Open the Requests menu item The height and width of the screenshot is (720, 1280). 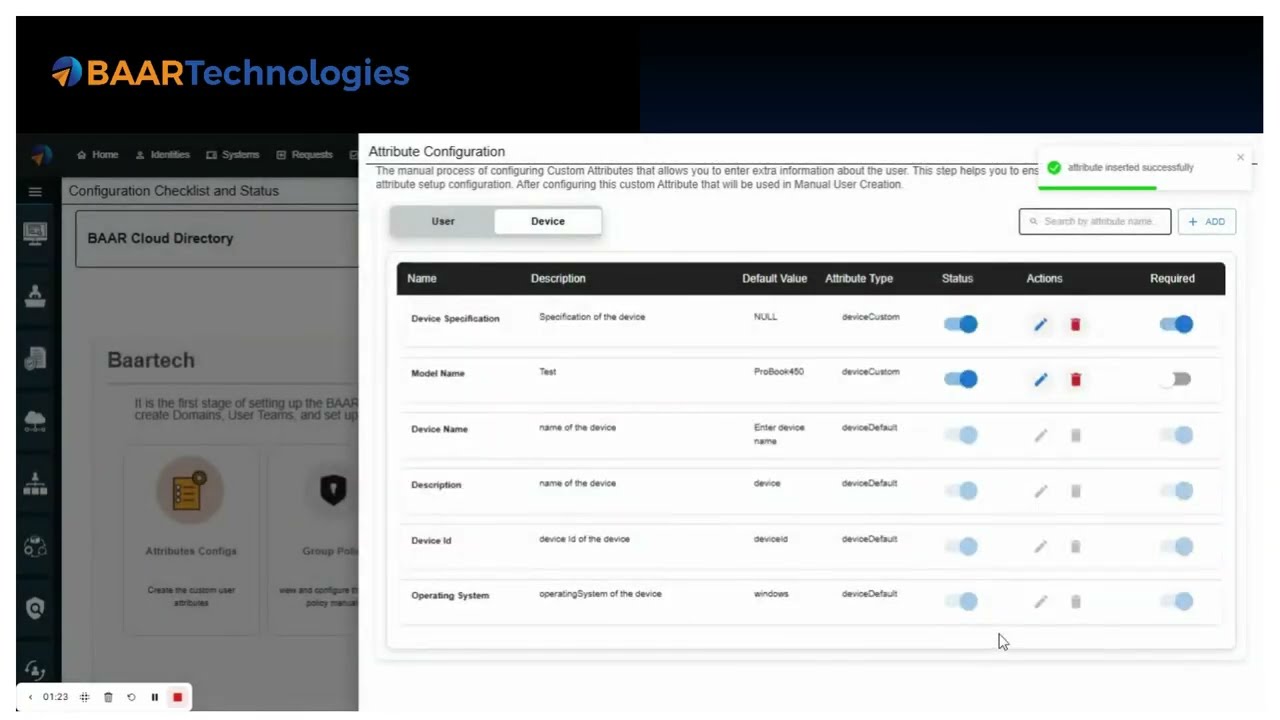[x=305, y=155]
